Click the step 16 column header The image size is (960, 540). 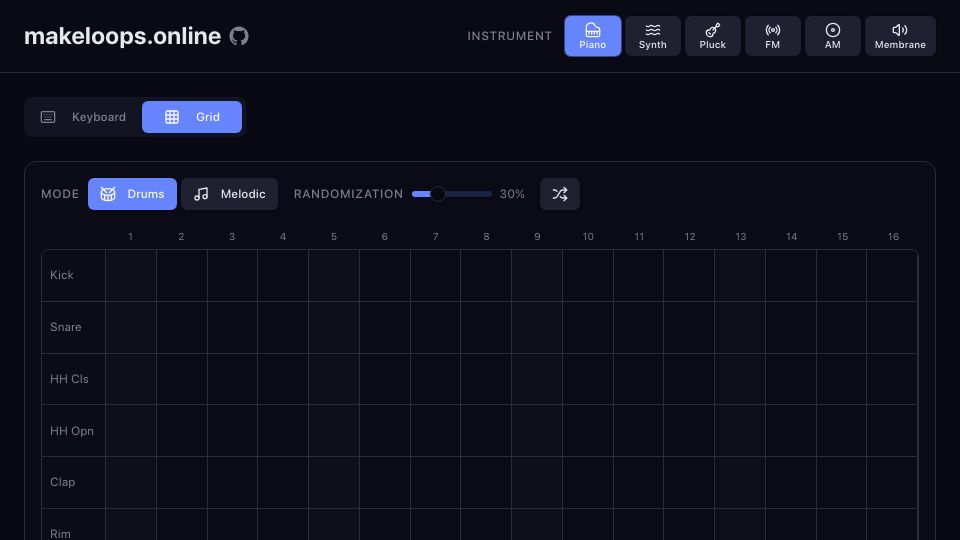pos(893,236)
